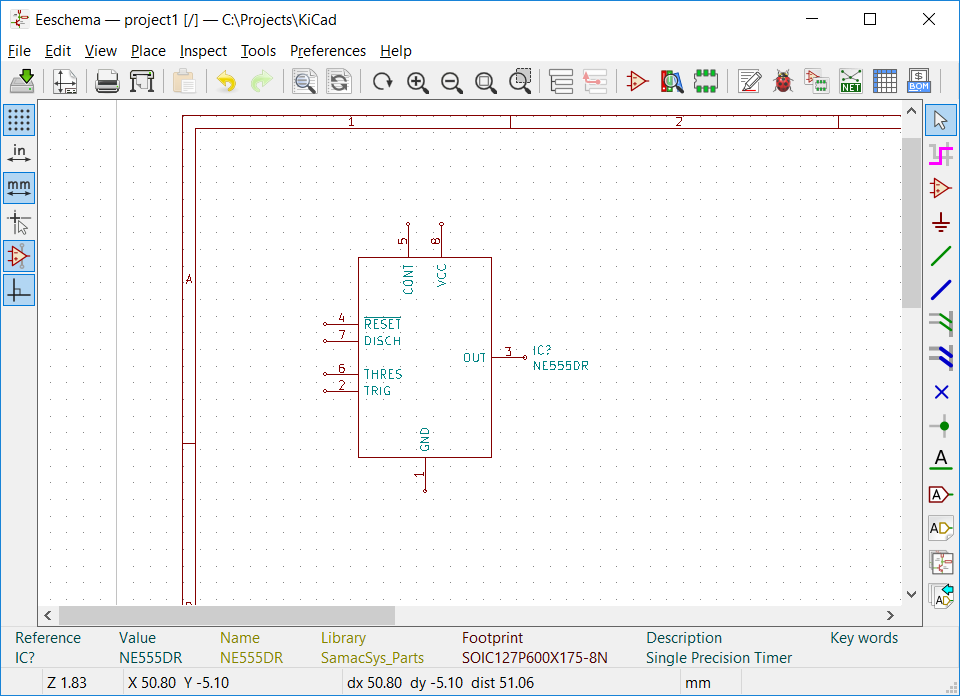Toggle the grid display off
The width and height of the screenshot is (960, 696).
click(19, 120)
